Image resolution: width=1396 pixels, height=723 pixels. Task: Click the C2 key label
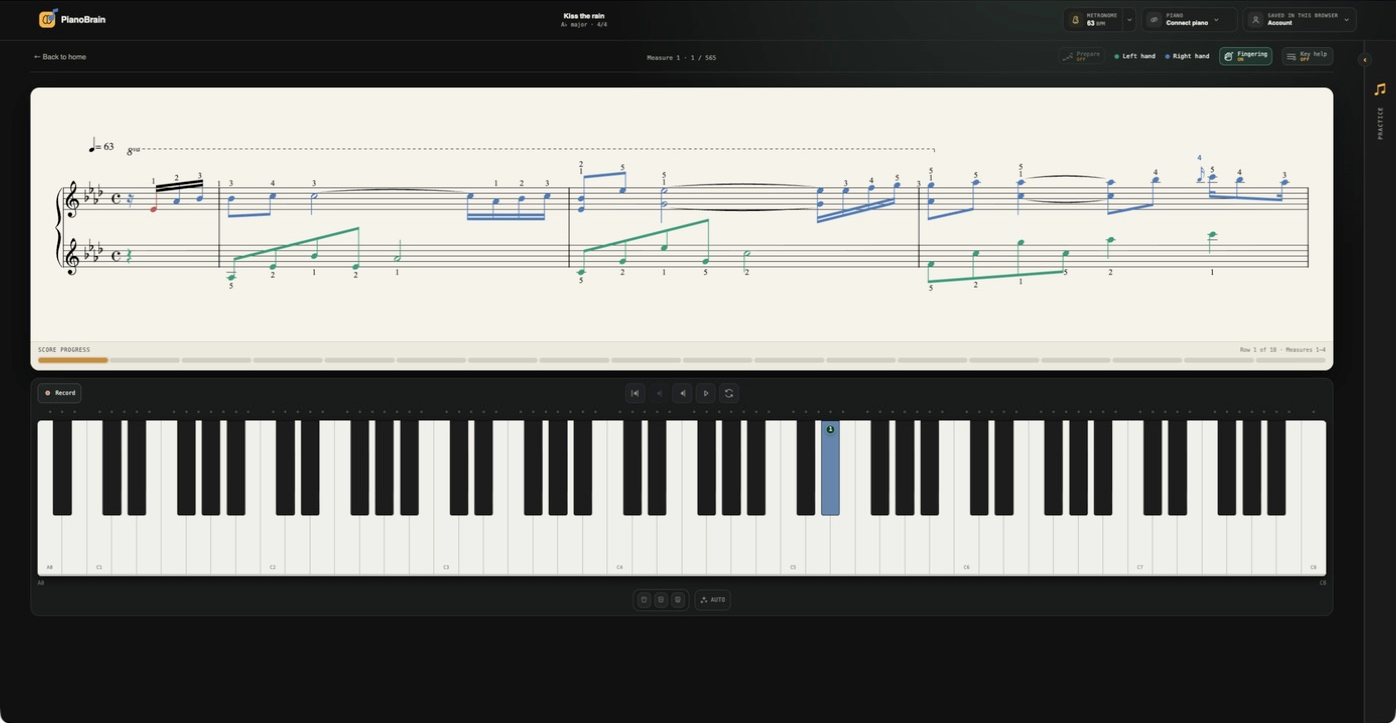click(x=273, y=567)
